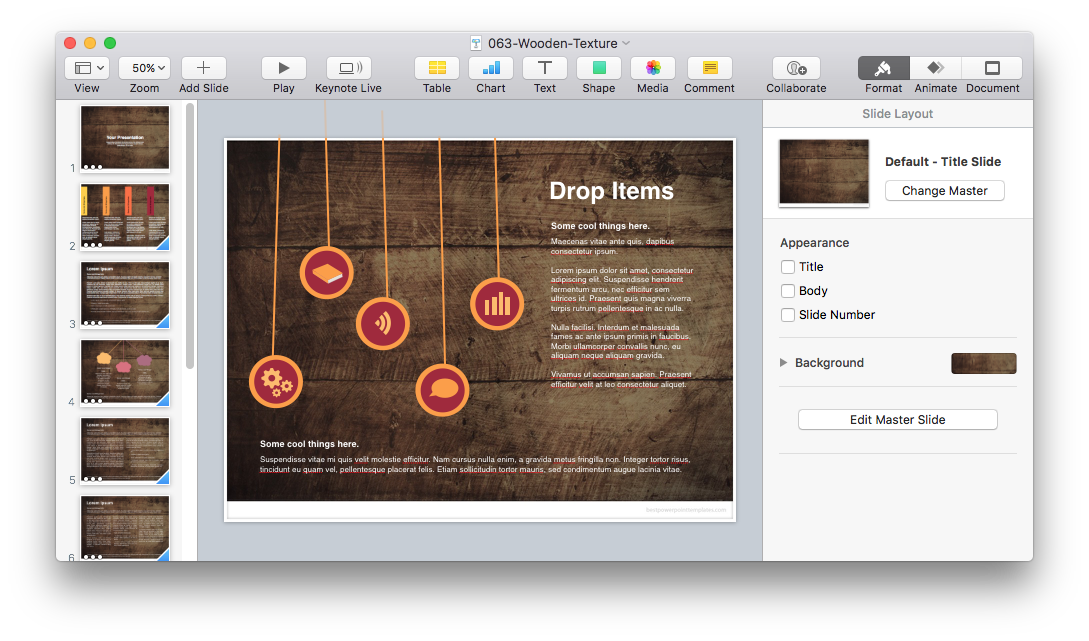1089x641 pixels.
Task: Toggle the Slide Number checkbox
Action: coord(788,315)
